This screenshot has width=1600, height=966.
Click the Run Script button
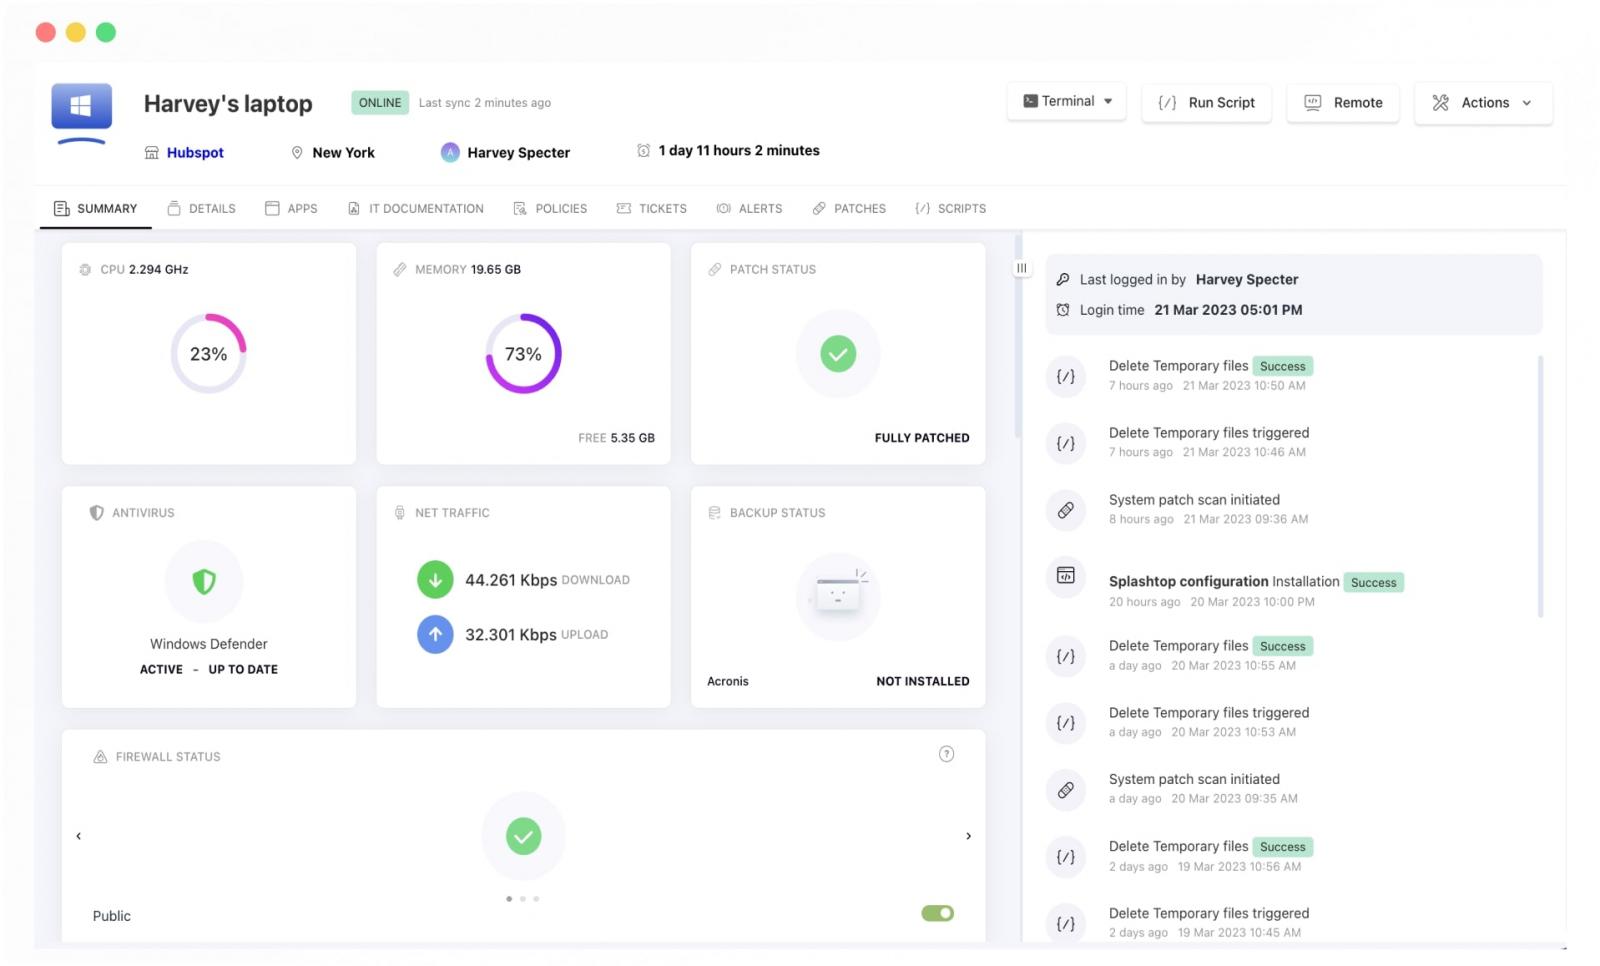(x=1206, y=103)
